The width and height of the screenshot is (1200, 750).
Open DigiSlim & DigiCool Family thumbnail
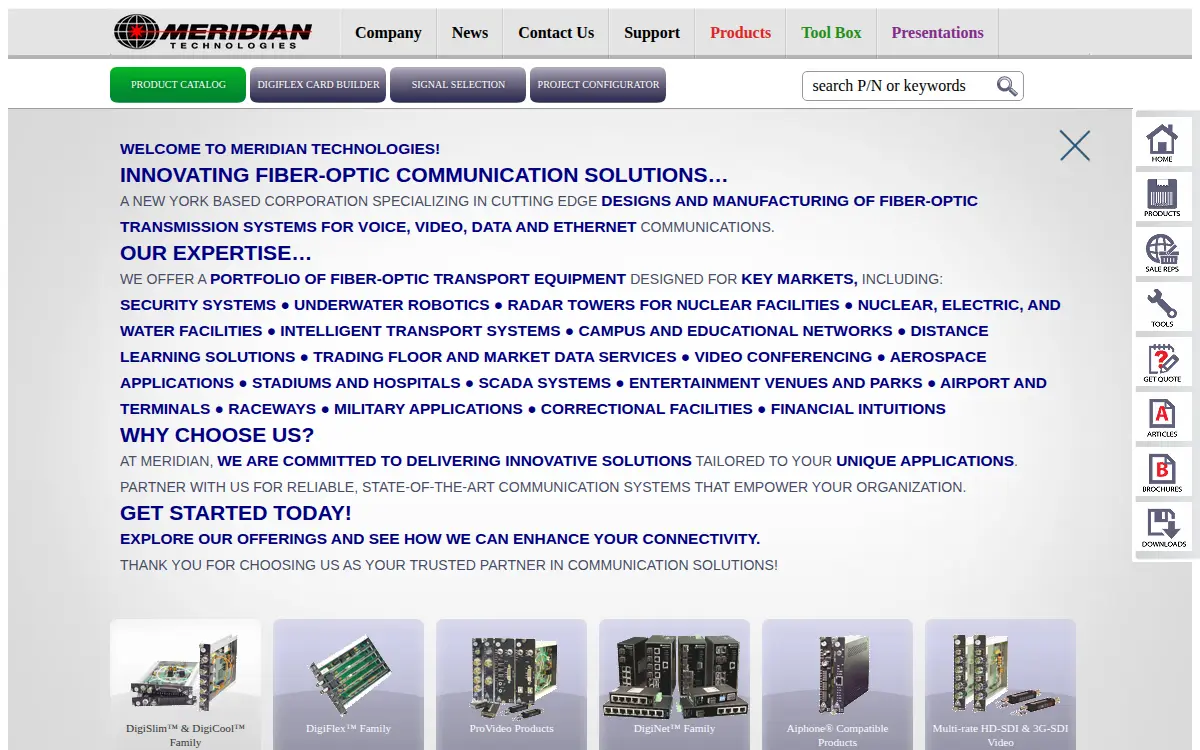[185, 684]
